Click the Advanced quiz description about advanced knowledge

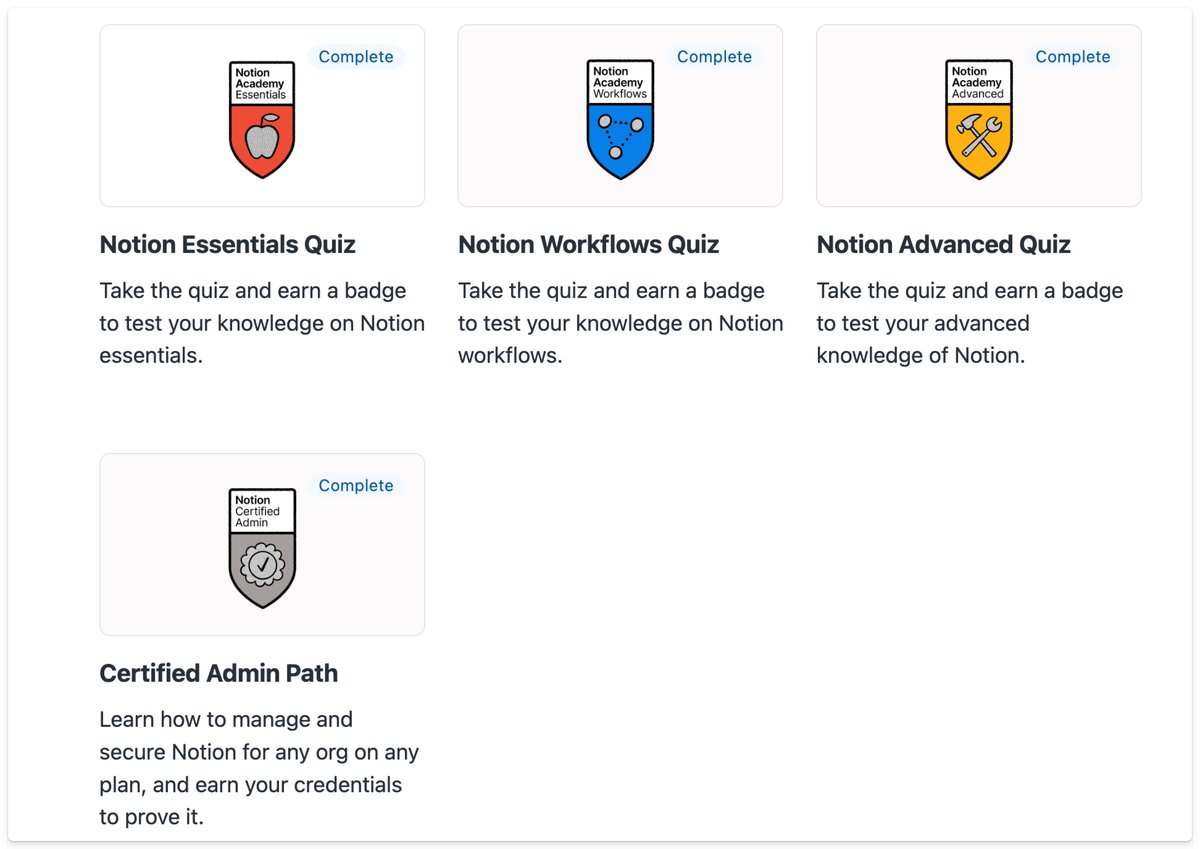970,323
